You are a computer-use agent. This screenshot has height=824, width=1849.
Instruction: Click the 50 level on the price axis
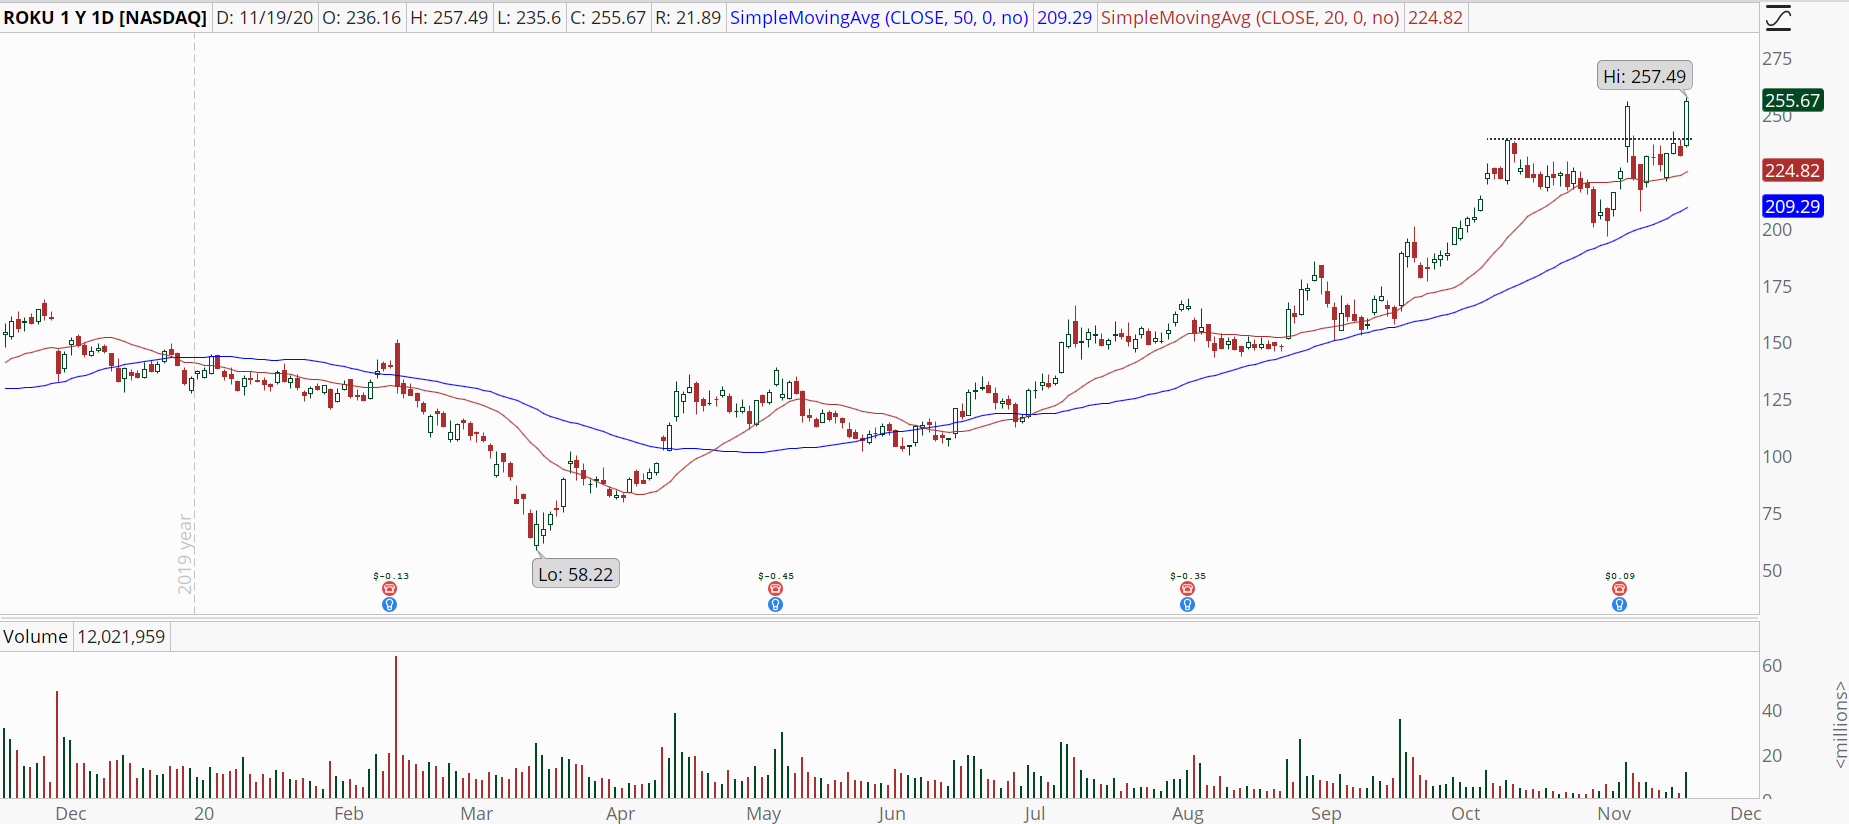point(1772,571)
